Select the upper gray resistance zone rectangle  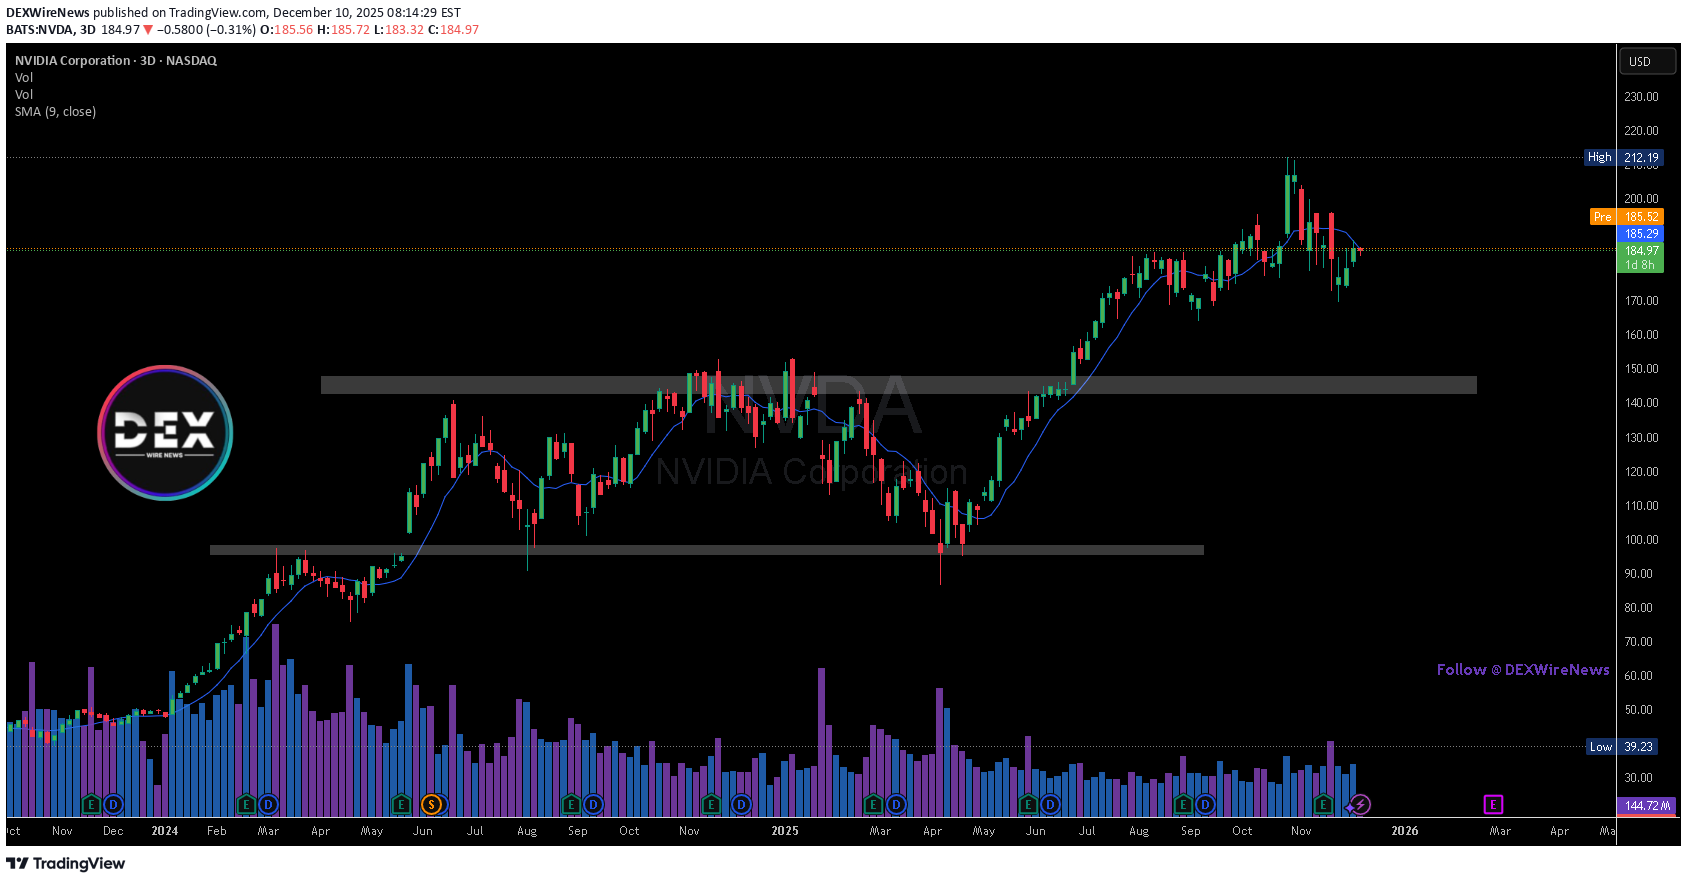[x=898, y=385]
